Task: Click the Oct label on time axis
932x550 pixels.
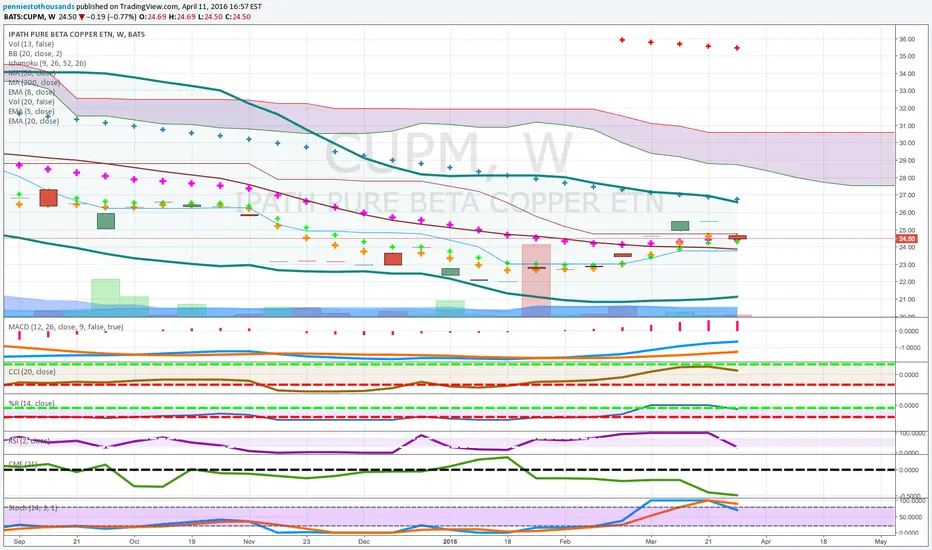Action: click(x=134, y=542)
